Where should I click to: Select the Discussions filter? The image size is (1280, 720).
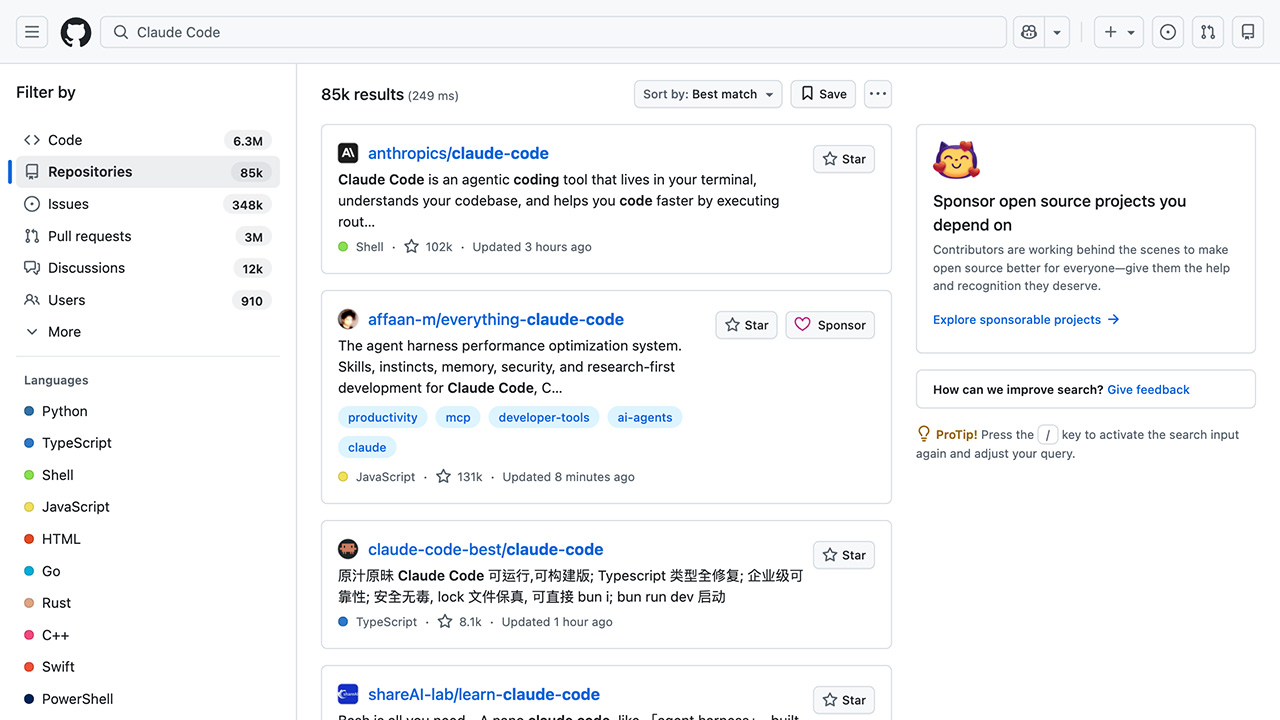(86, 268)
